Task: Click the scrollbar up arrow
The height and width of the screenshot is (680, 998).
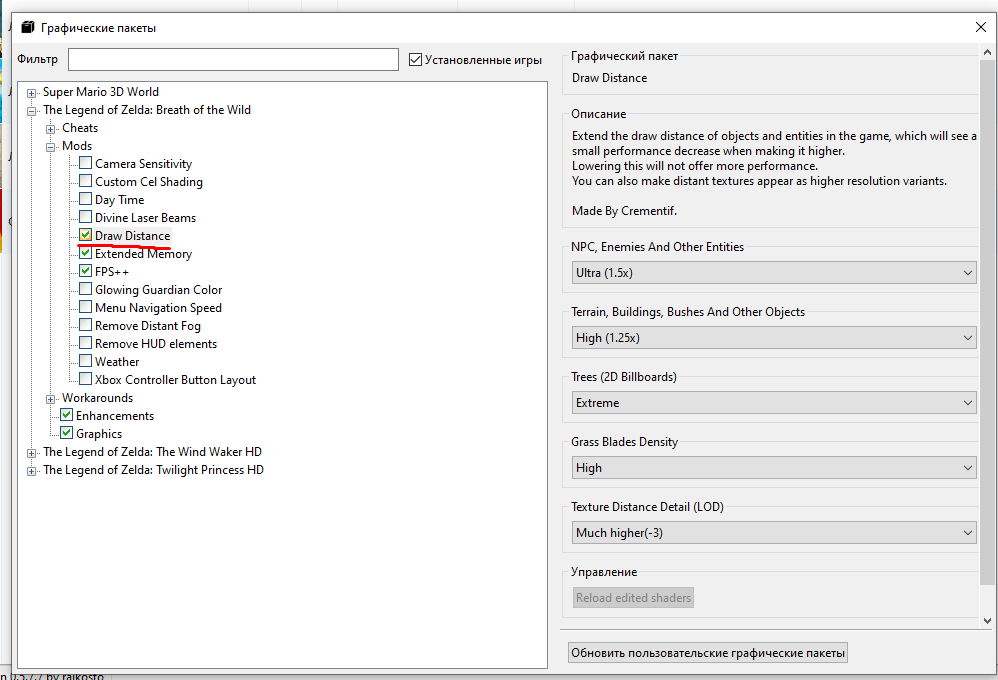Action: pos(987,52)
